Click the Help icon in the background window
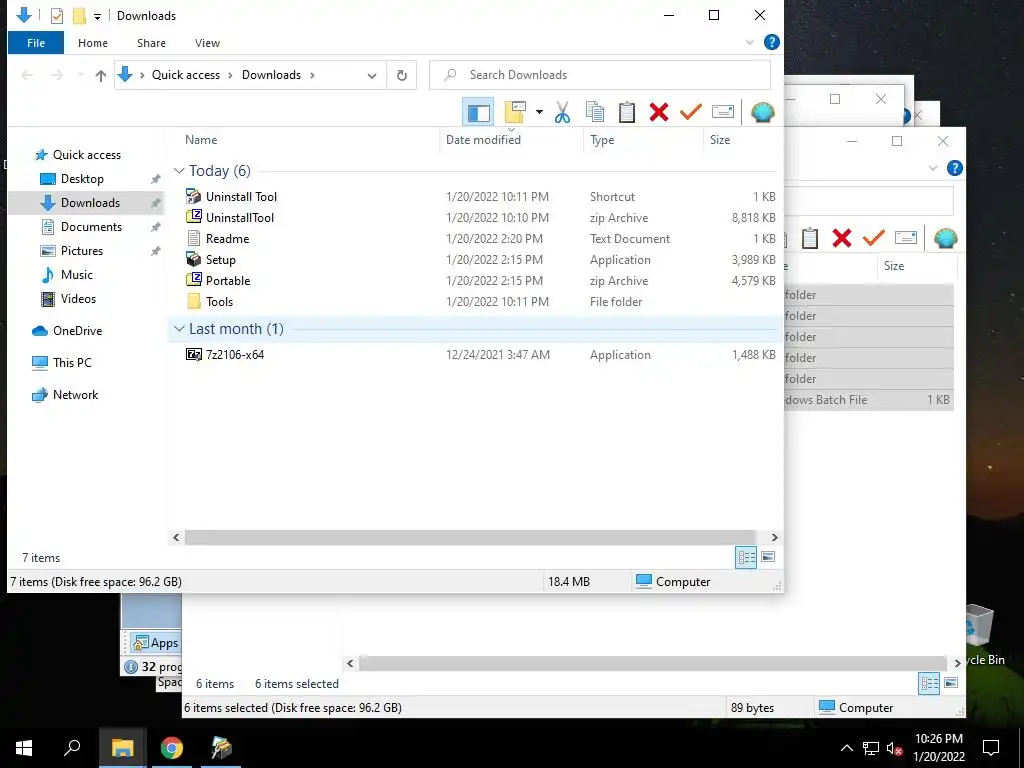1024x768 pixels. [x=954, y=168]
